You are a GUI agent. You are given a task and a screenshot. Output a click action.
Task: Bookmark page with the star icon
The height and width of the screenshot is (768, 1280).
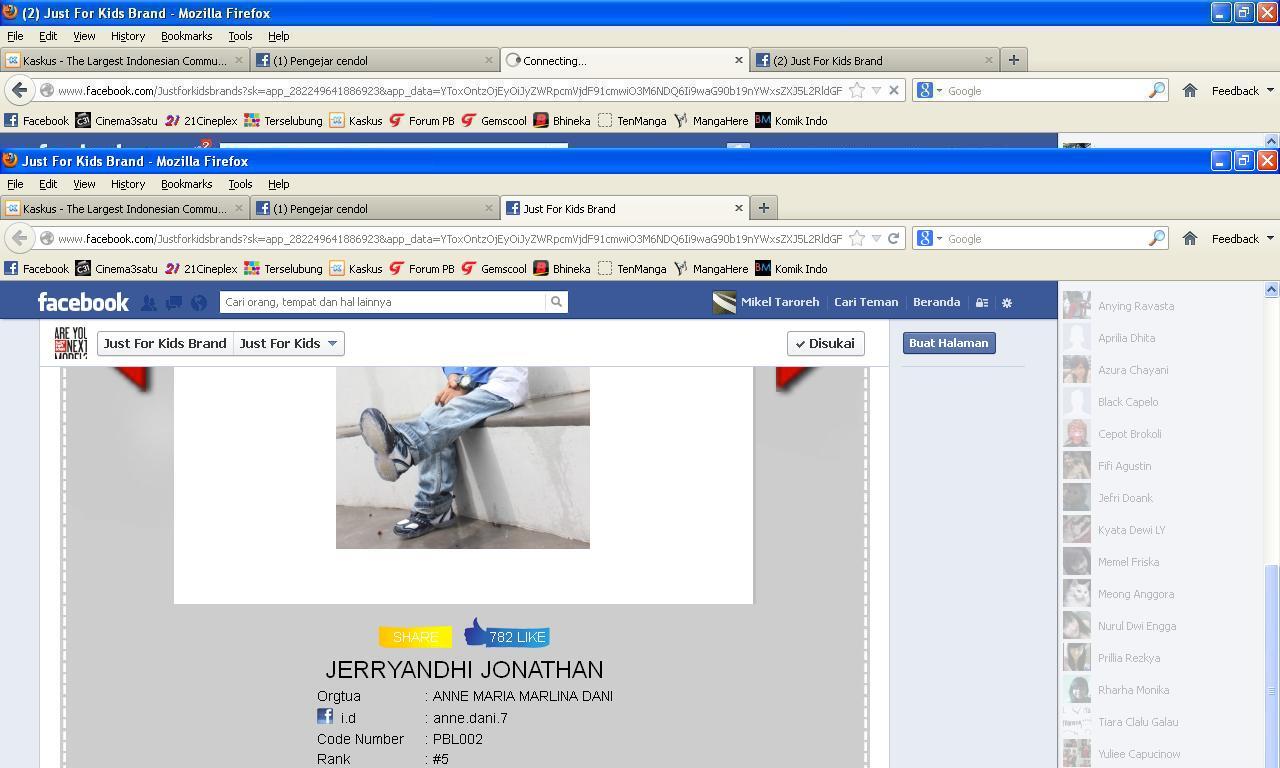click(857, 239)
